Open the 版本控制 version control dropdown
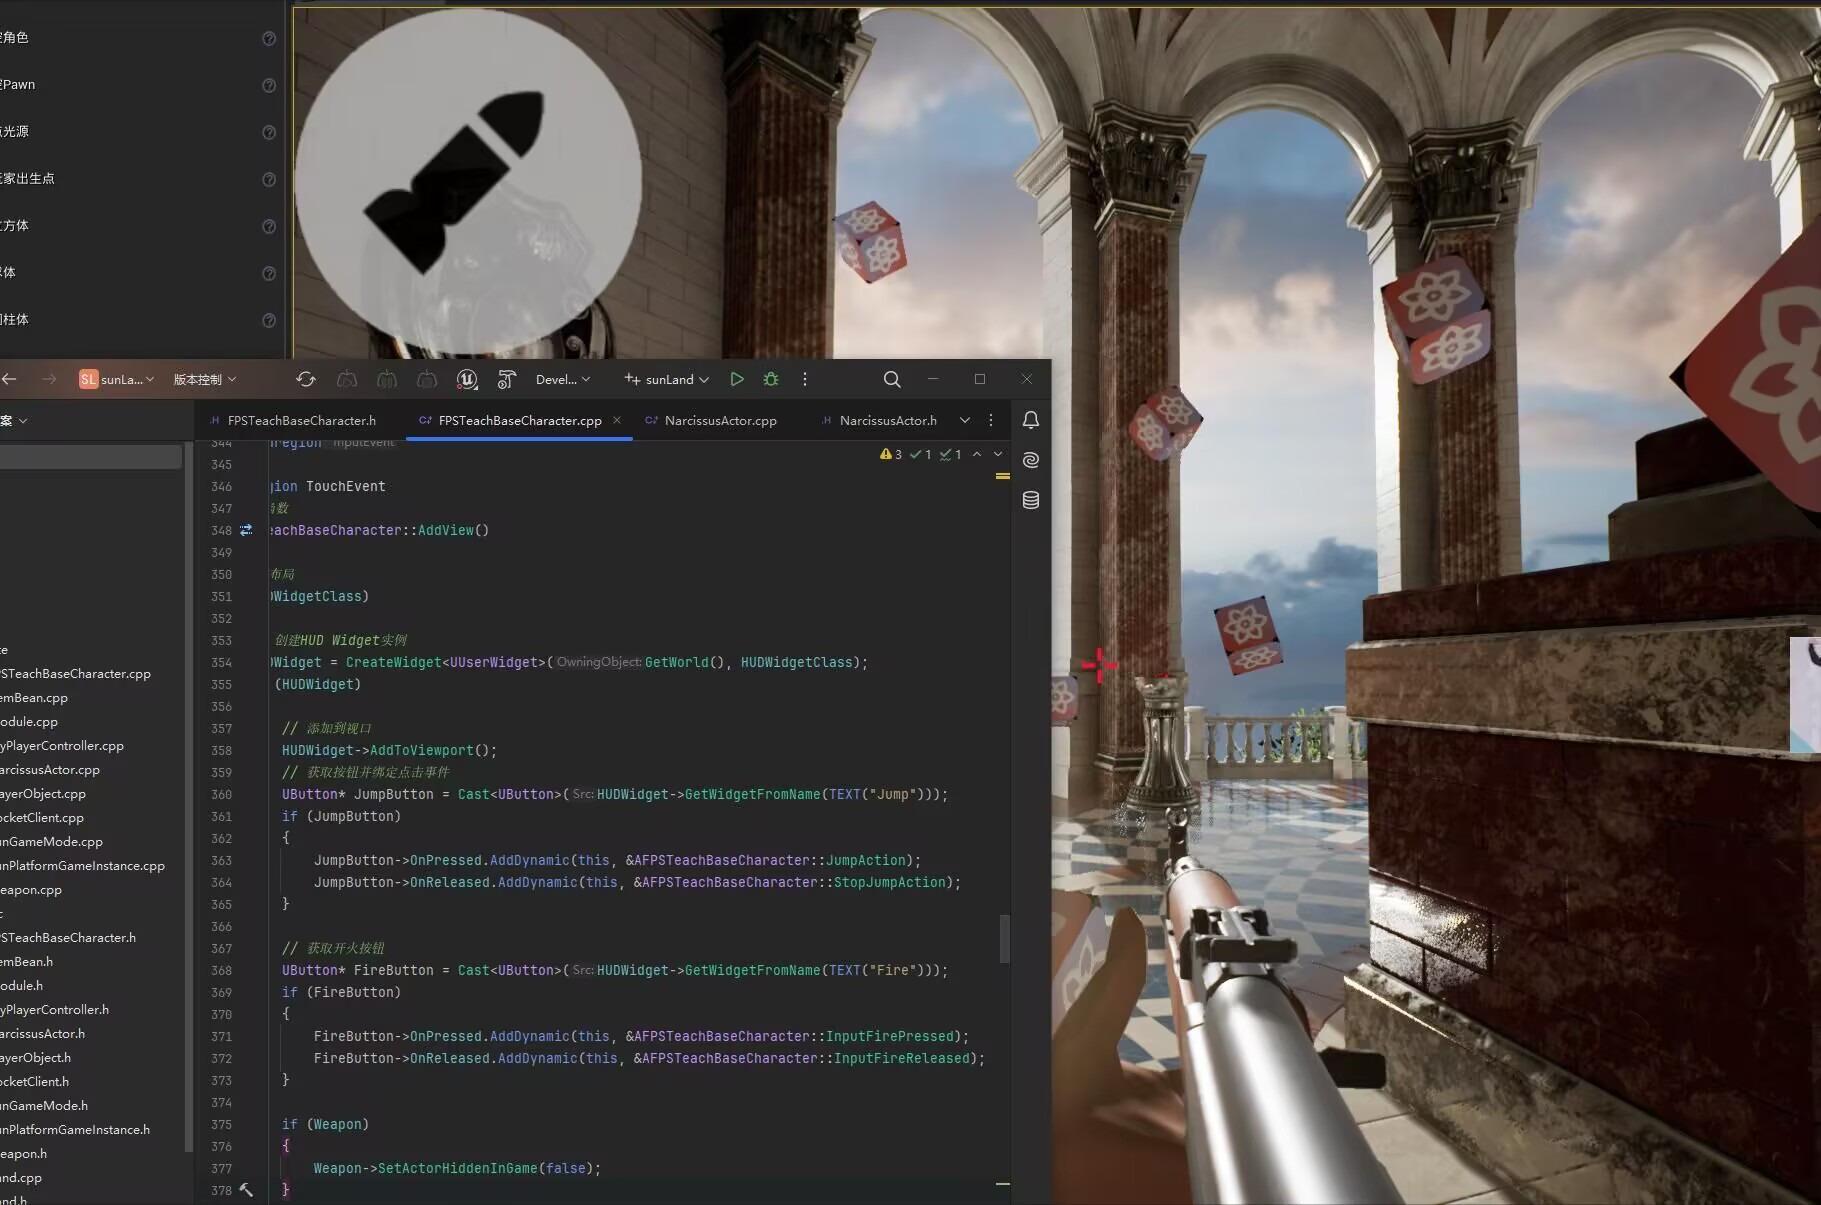Viewport: 1821px width, 1205px height. (x=205, y=379)
